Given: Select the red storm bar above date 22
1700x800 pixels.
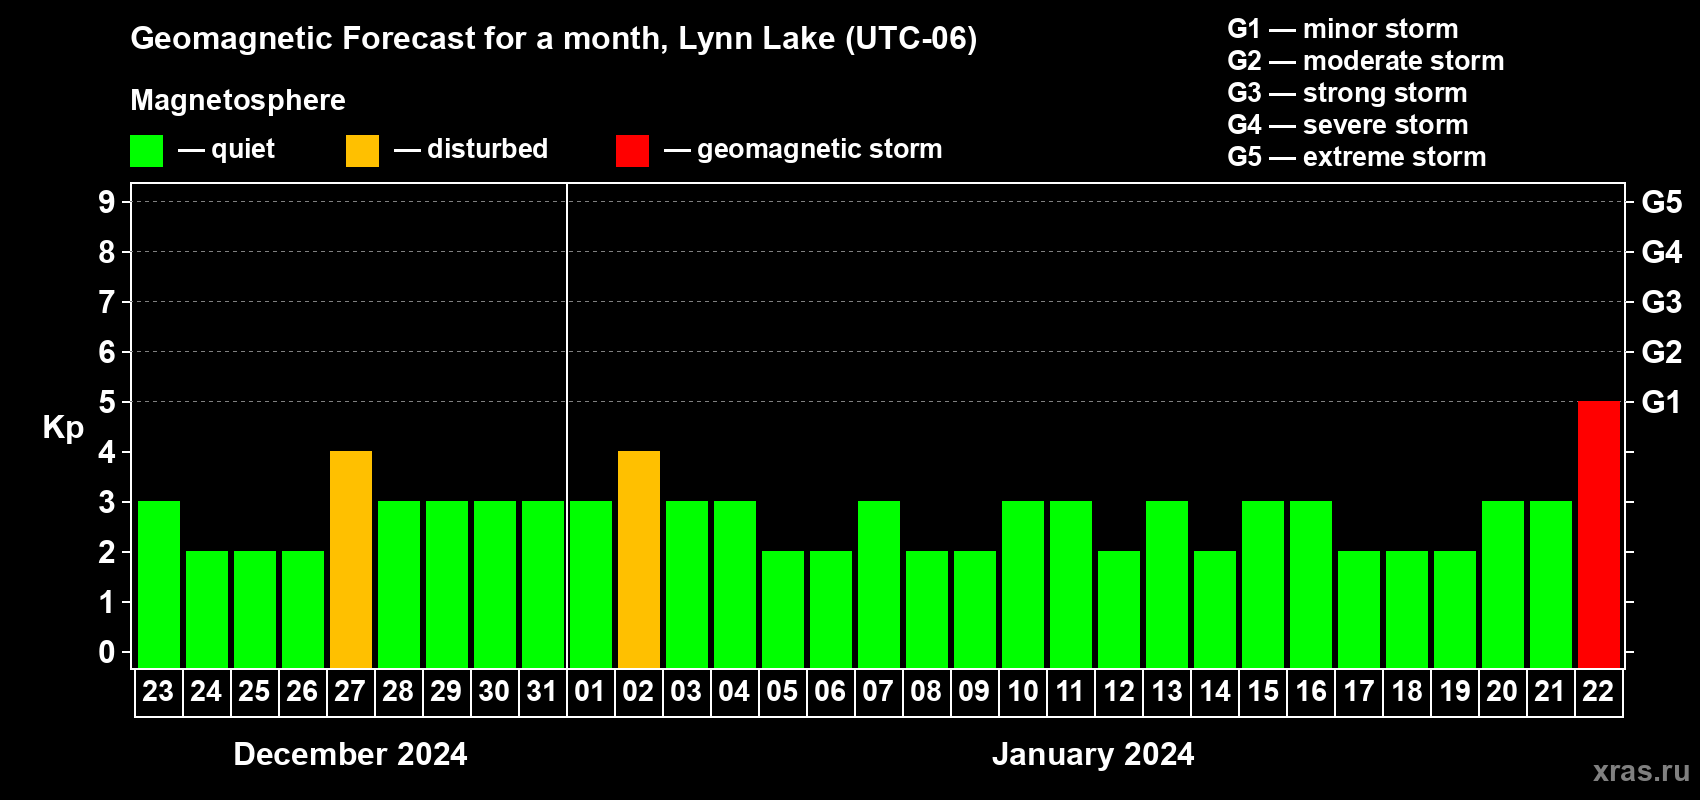Looking at the screenshot, I should click(x=1599, y=534).
